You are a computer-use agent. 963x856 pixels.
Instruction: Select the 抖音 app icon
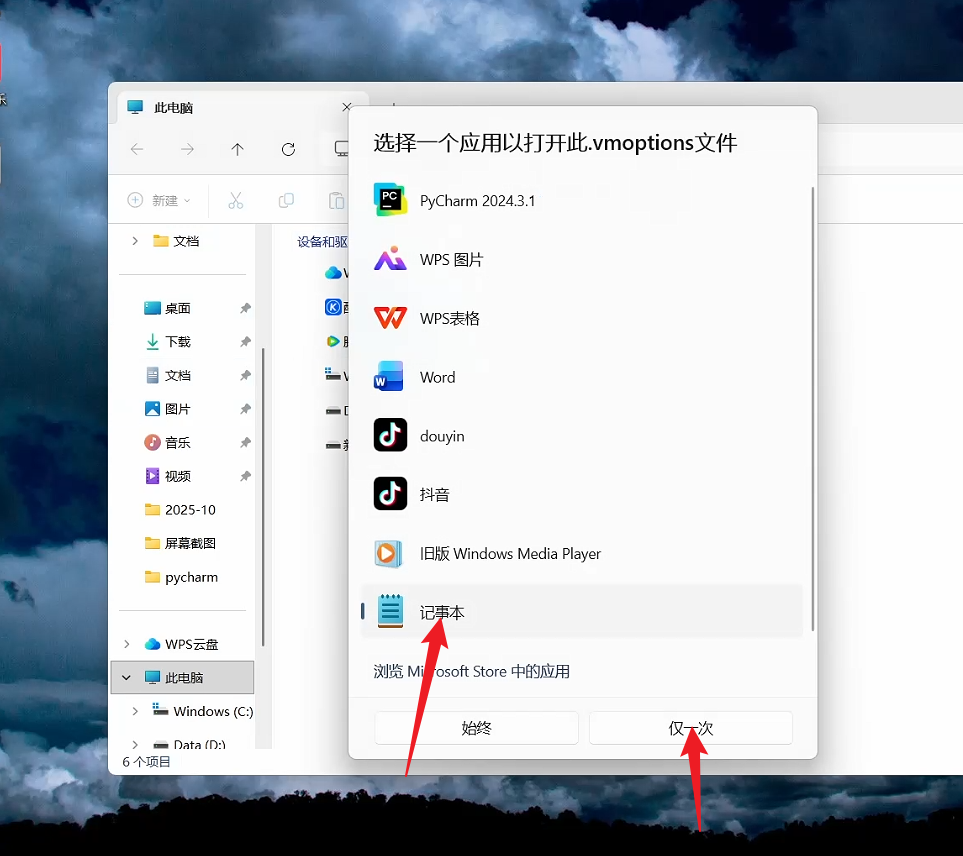(x=390, y=494)
